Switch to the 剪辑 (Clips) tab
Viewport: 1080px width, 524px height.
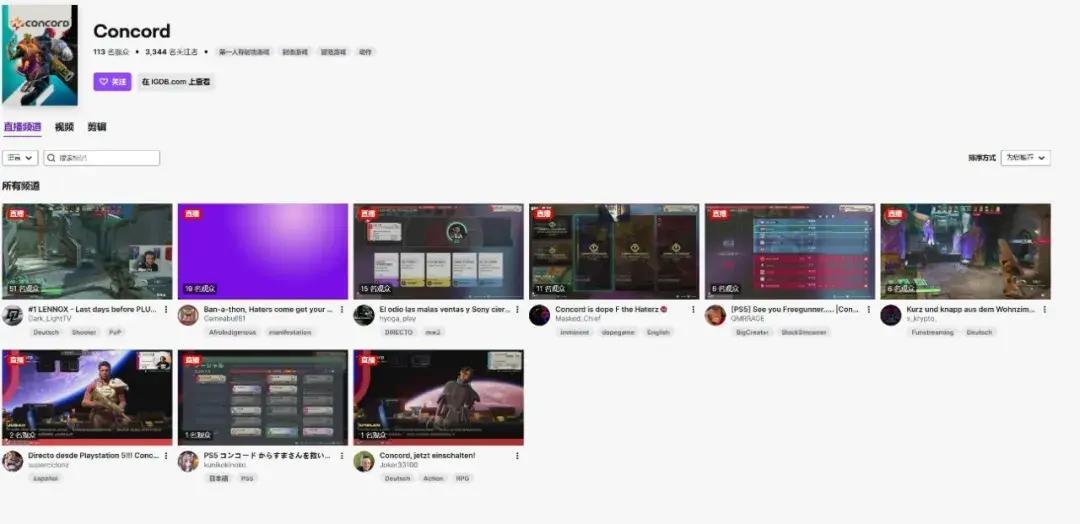96,127
